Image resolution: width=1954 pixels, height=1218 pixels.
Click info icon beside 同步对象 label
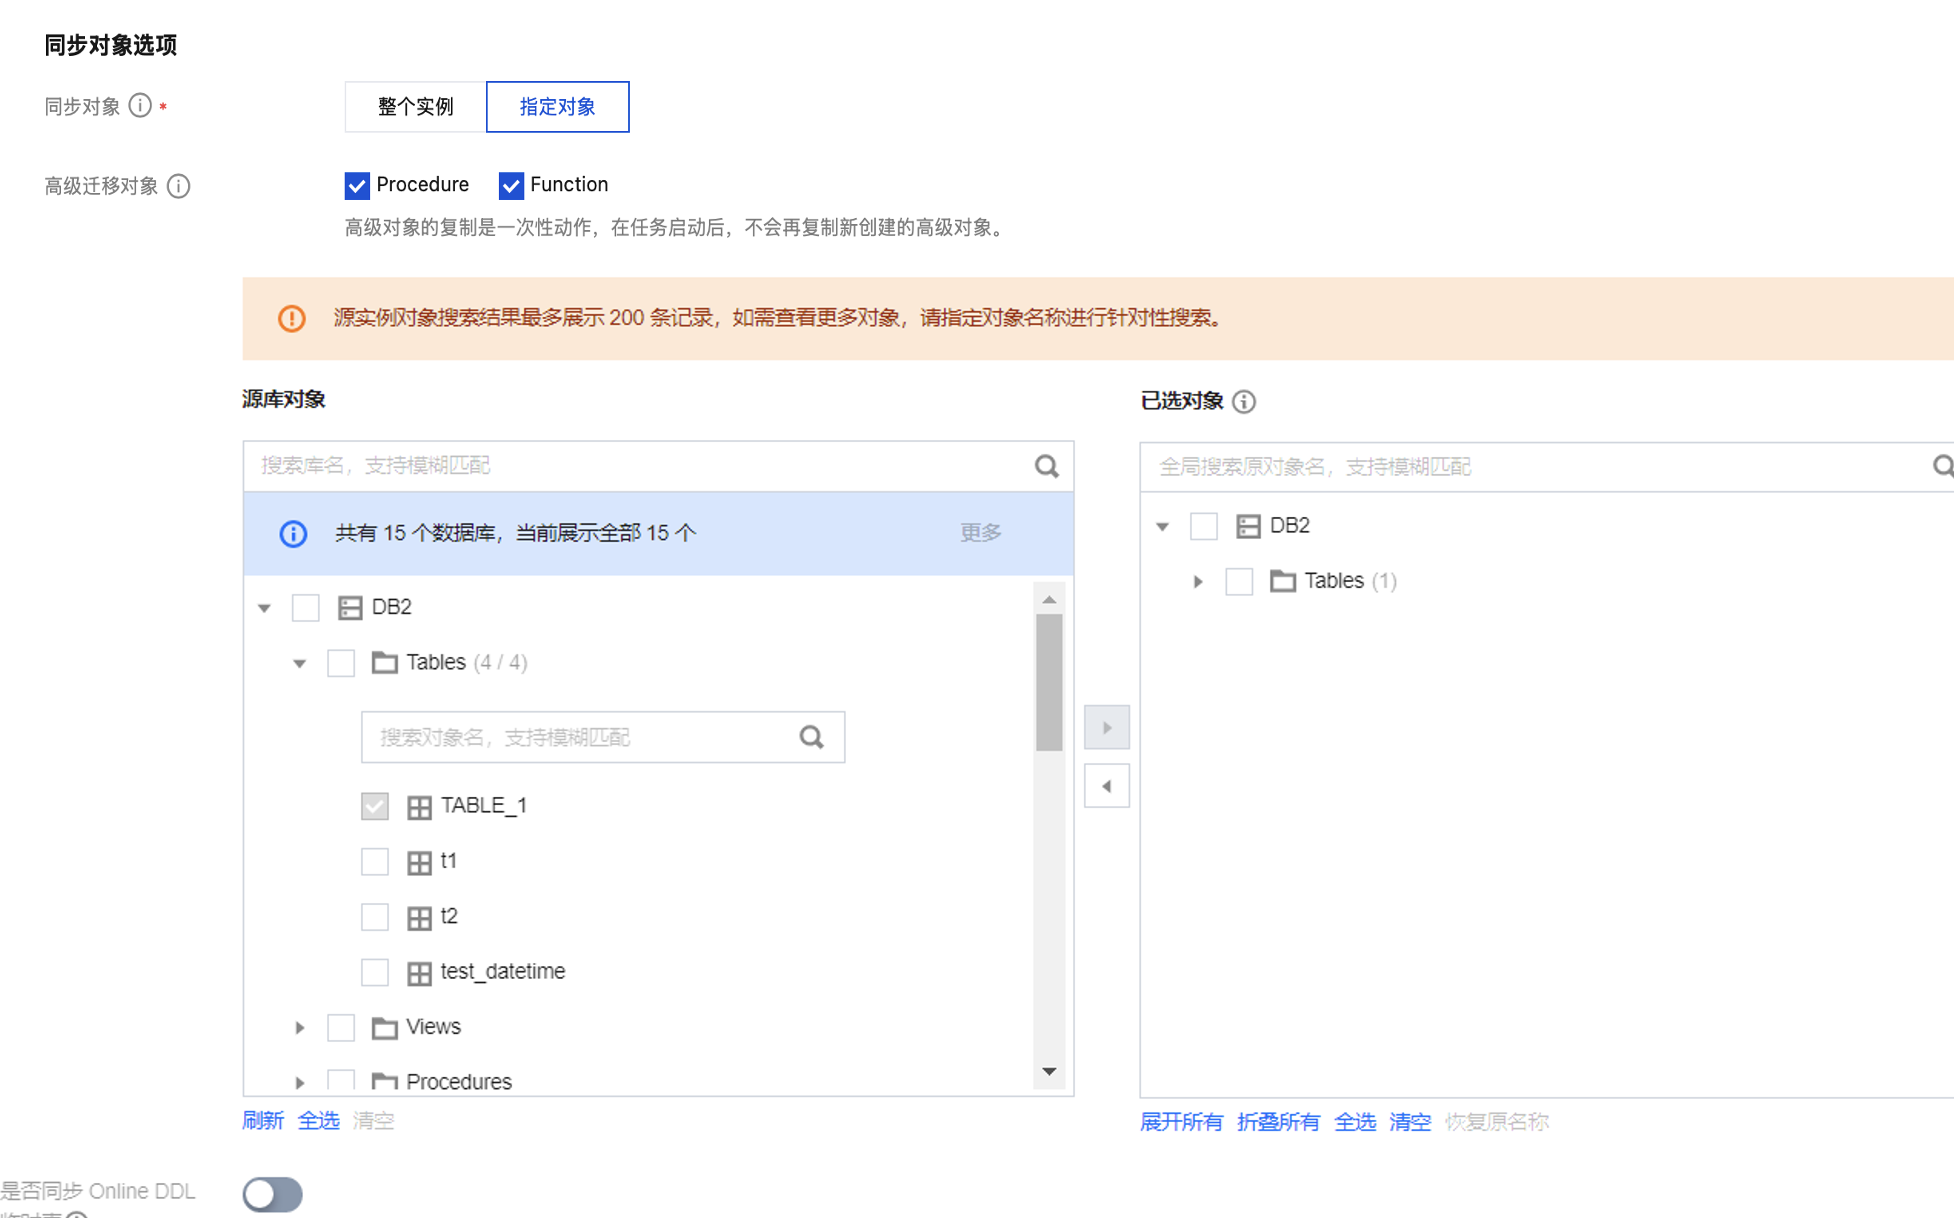pyautogui.click(x=140, y=106)
